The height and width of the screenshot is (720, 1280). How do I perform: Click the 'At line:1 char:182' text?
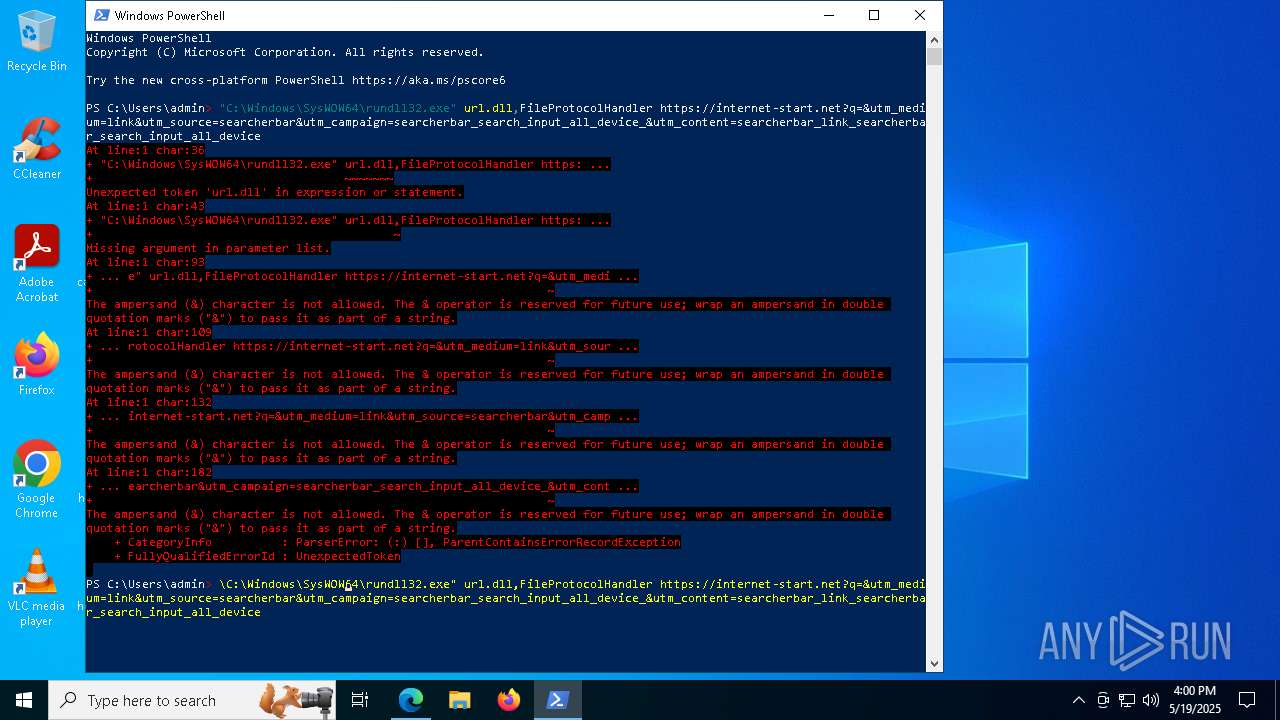[149, 472]
